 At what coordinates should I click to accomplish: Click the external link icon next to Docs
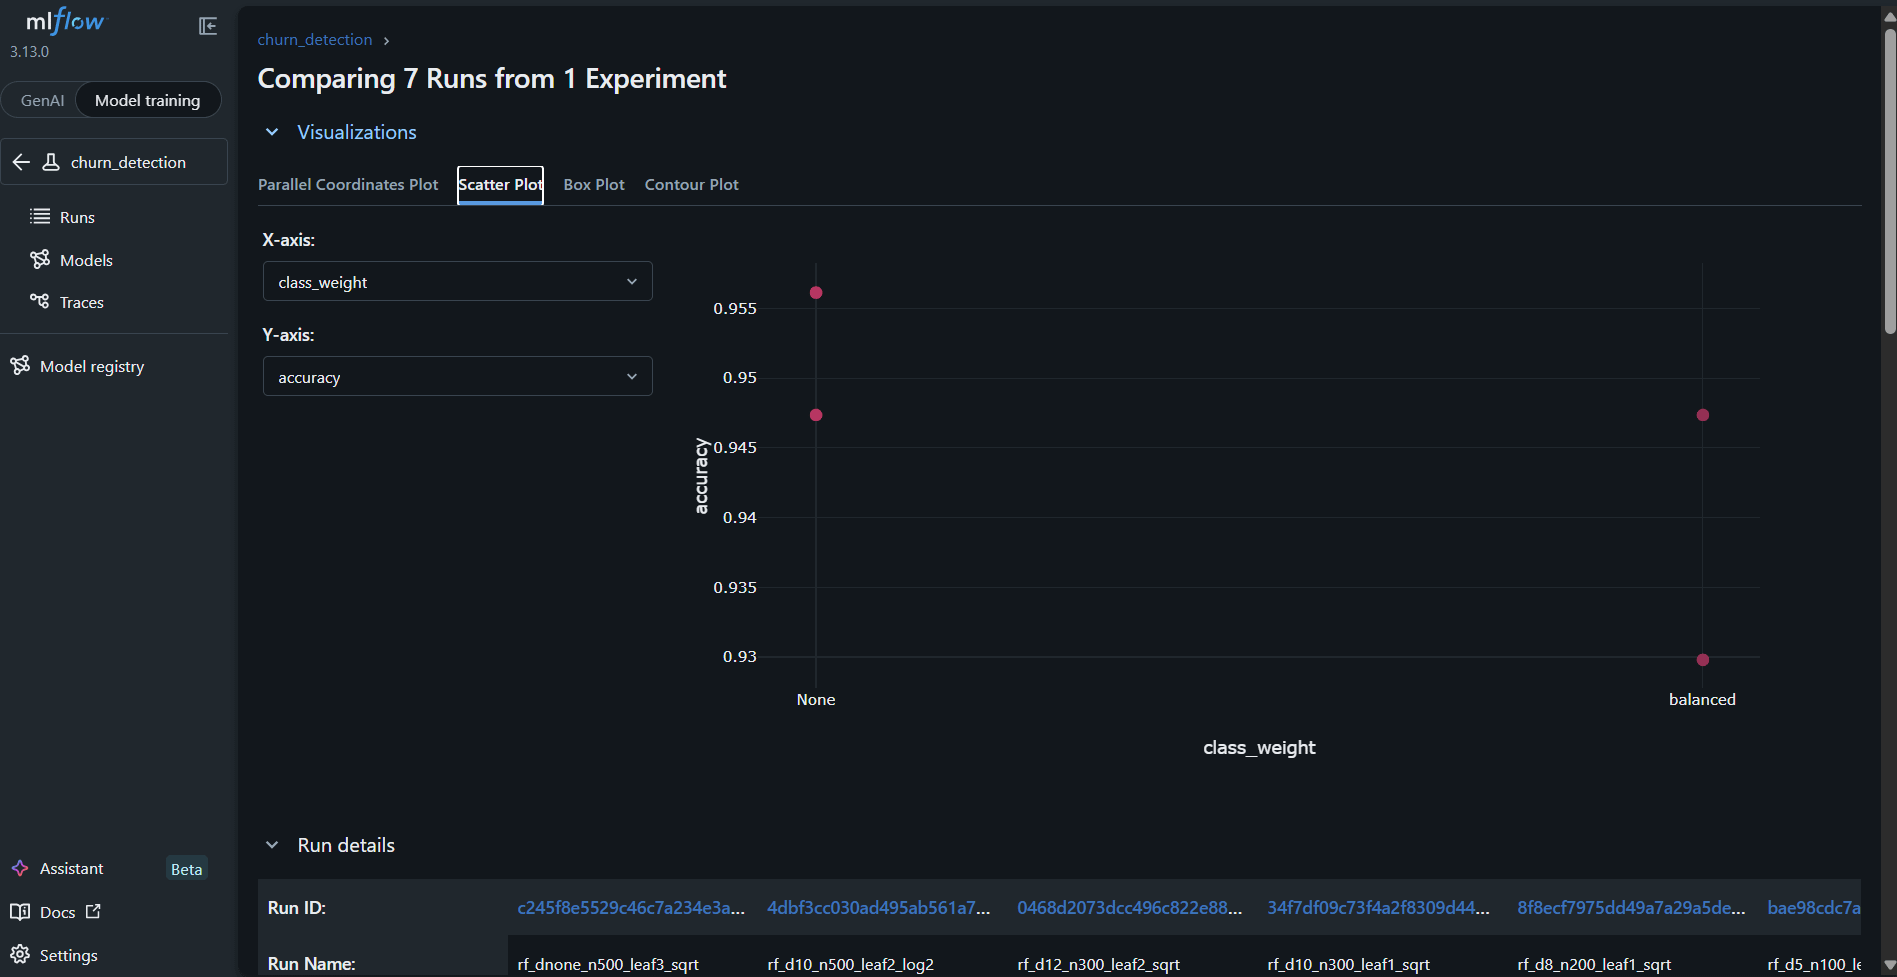click(93, 911)
